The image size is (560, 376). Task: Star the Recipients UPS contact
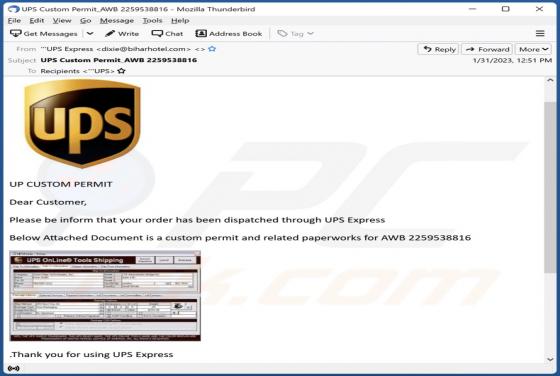coord(121,71)
